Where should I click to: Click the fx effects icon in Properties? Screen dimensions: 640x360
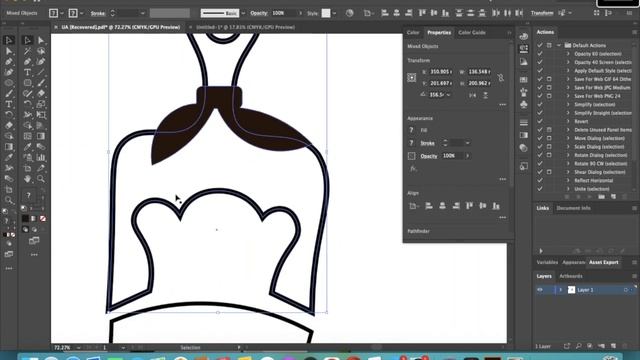(413, 169)
